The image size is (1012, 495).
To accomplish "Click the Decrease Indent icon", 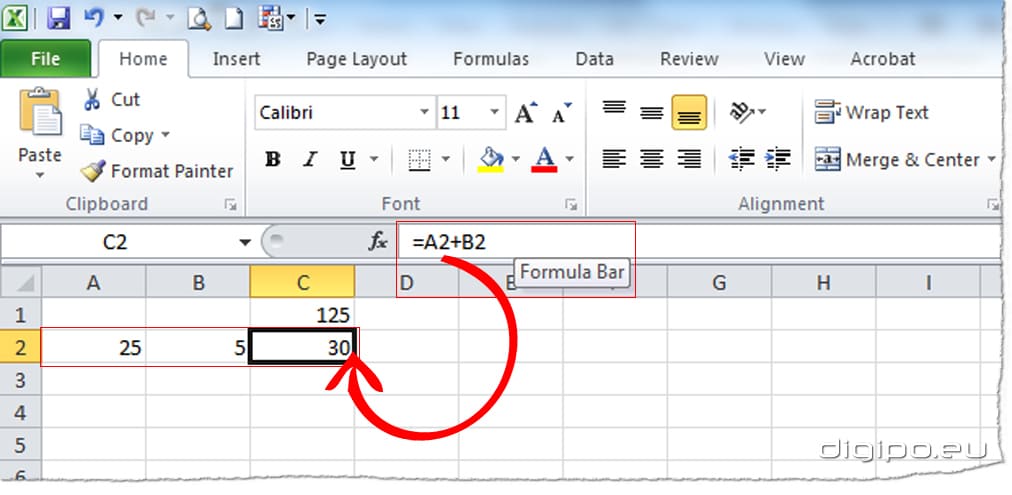I will click(742, 159).
